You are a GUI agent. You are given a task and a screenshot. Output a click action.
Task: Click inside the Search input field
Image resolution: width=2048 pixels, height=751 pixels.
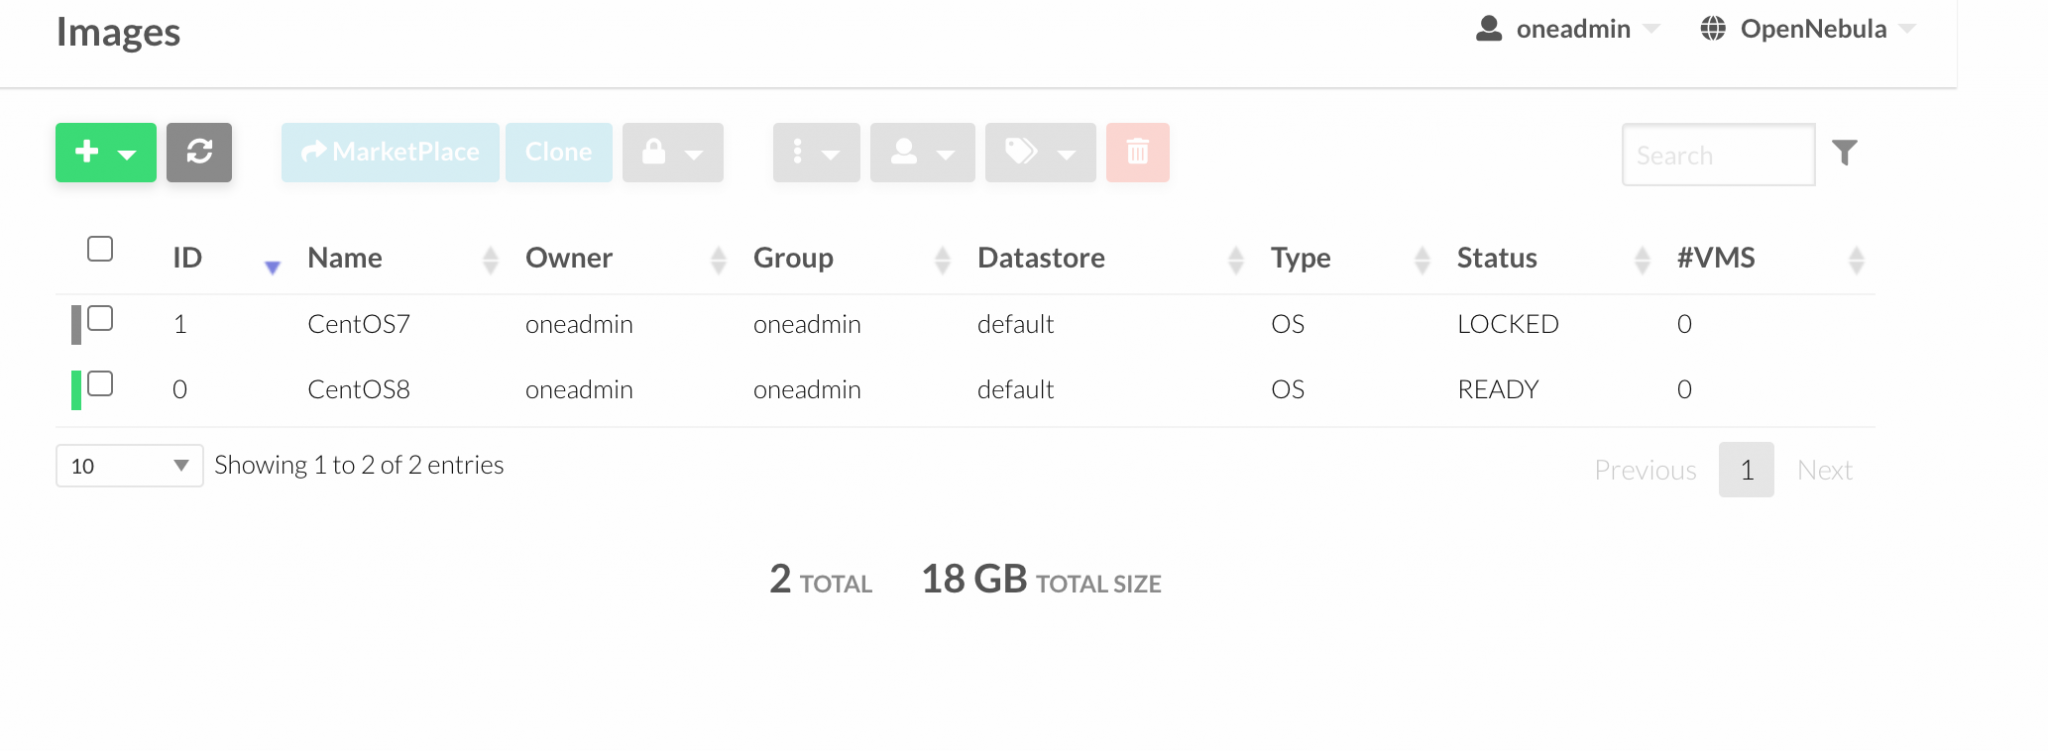point(1718,155)
